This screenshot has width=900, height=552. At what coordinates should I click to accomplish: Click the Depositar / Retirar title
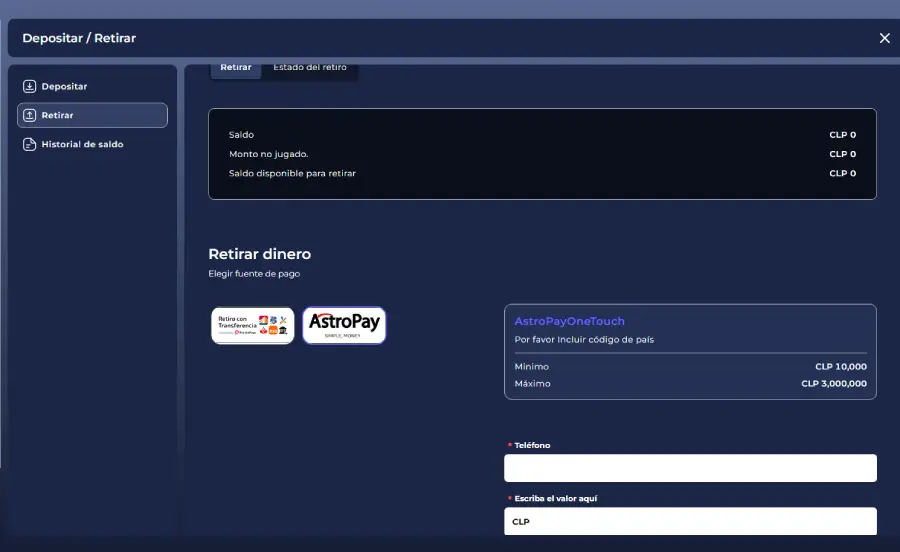79,38
